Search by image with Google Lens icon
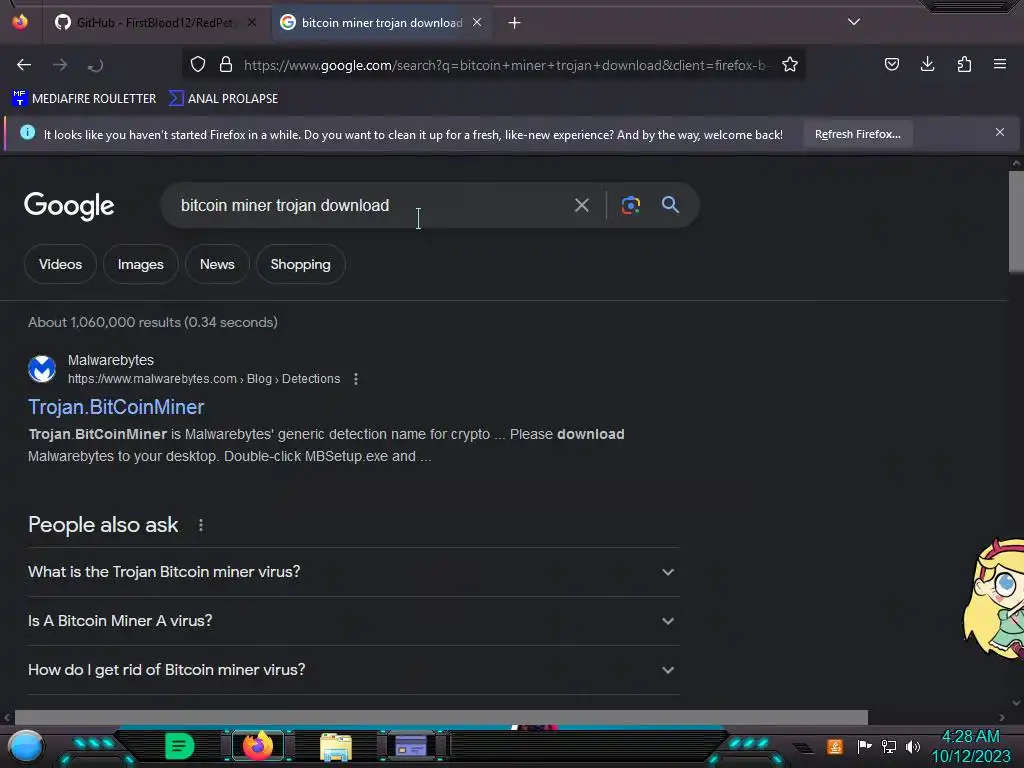The image size is (1024, 768). click(630, 205)
